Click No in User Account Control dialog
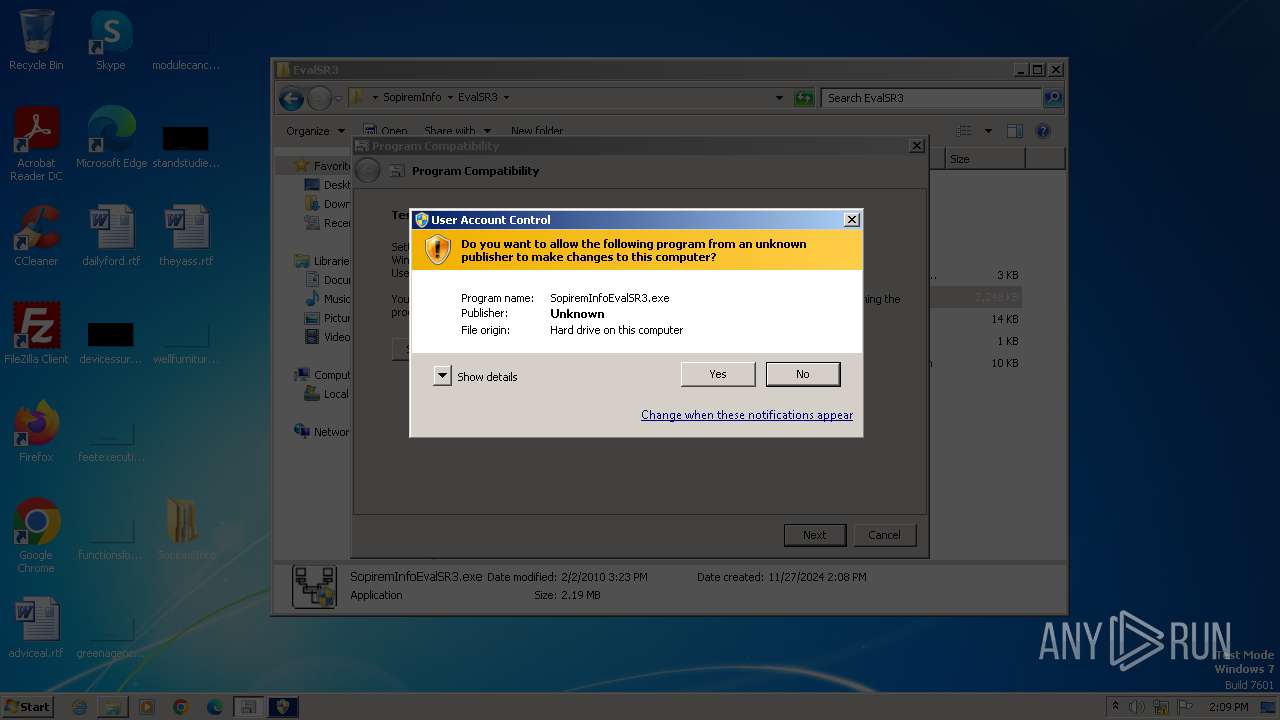This screenshot has height=720, width=1280. 803,374
